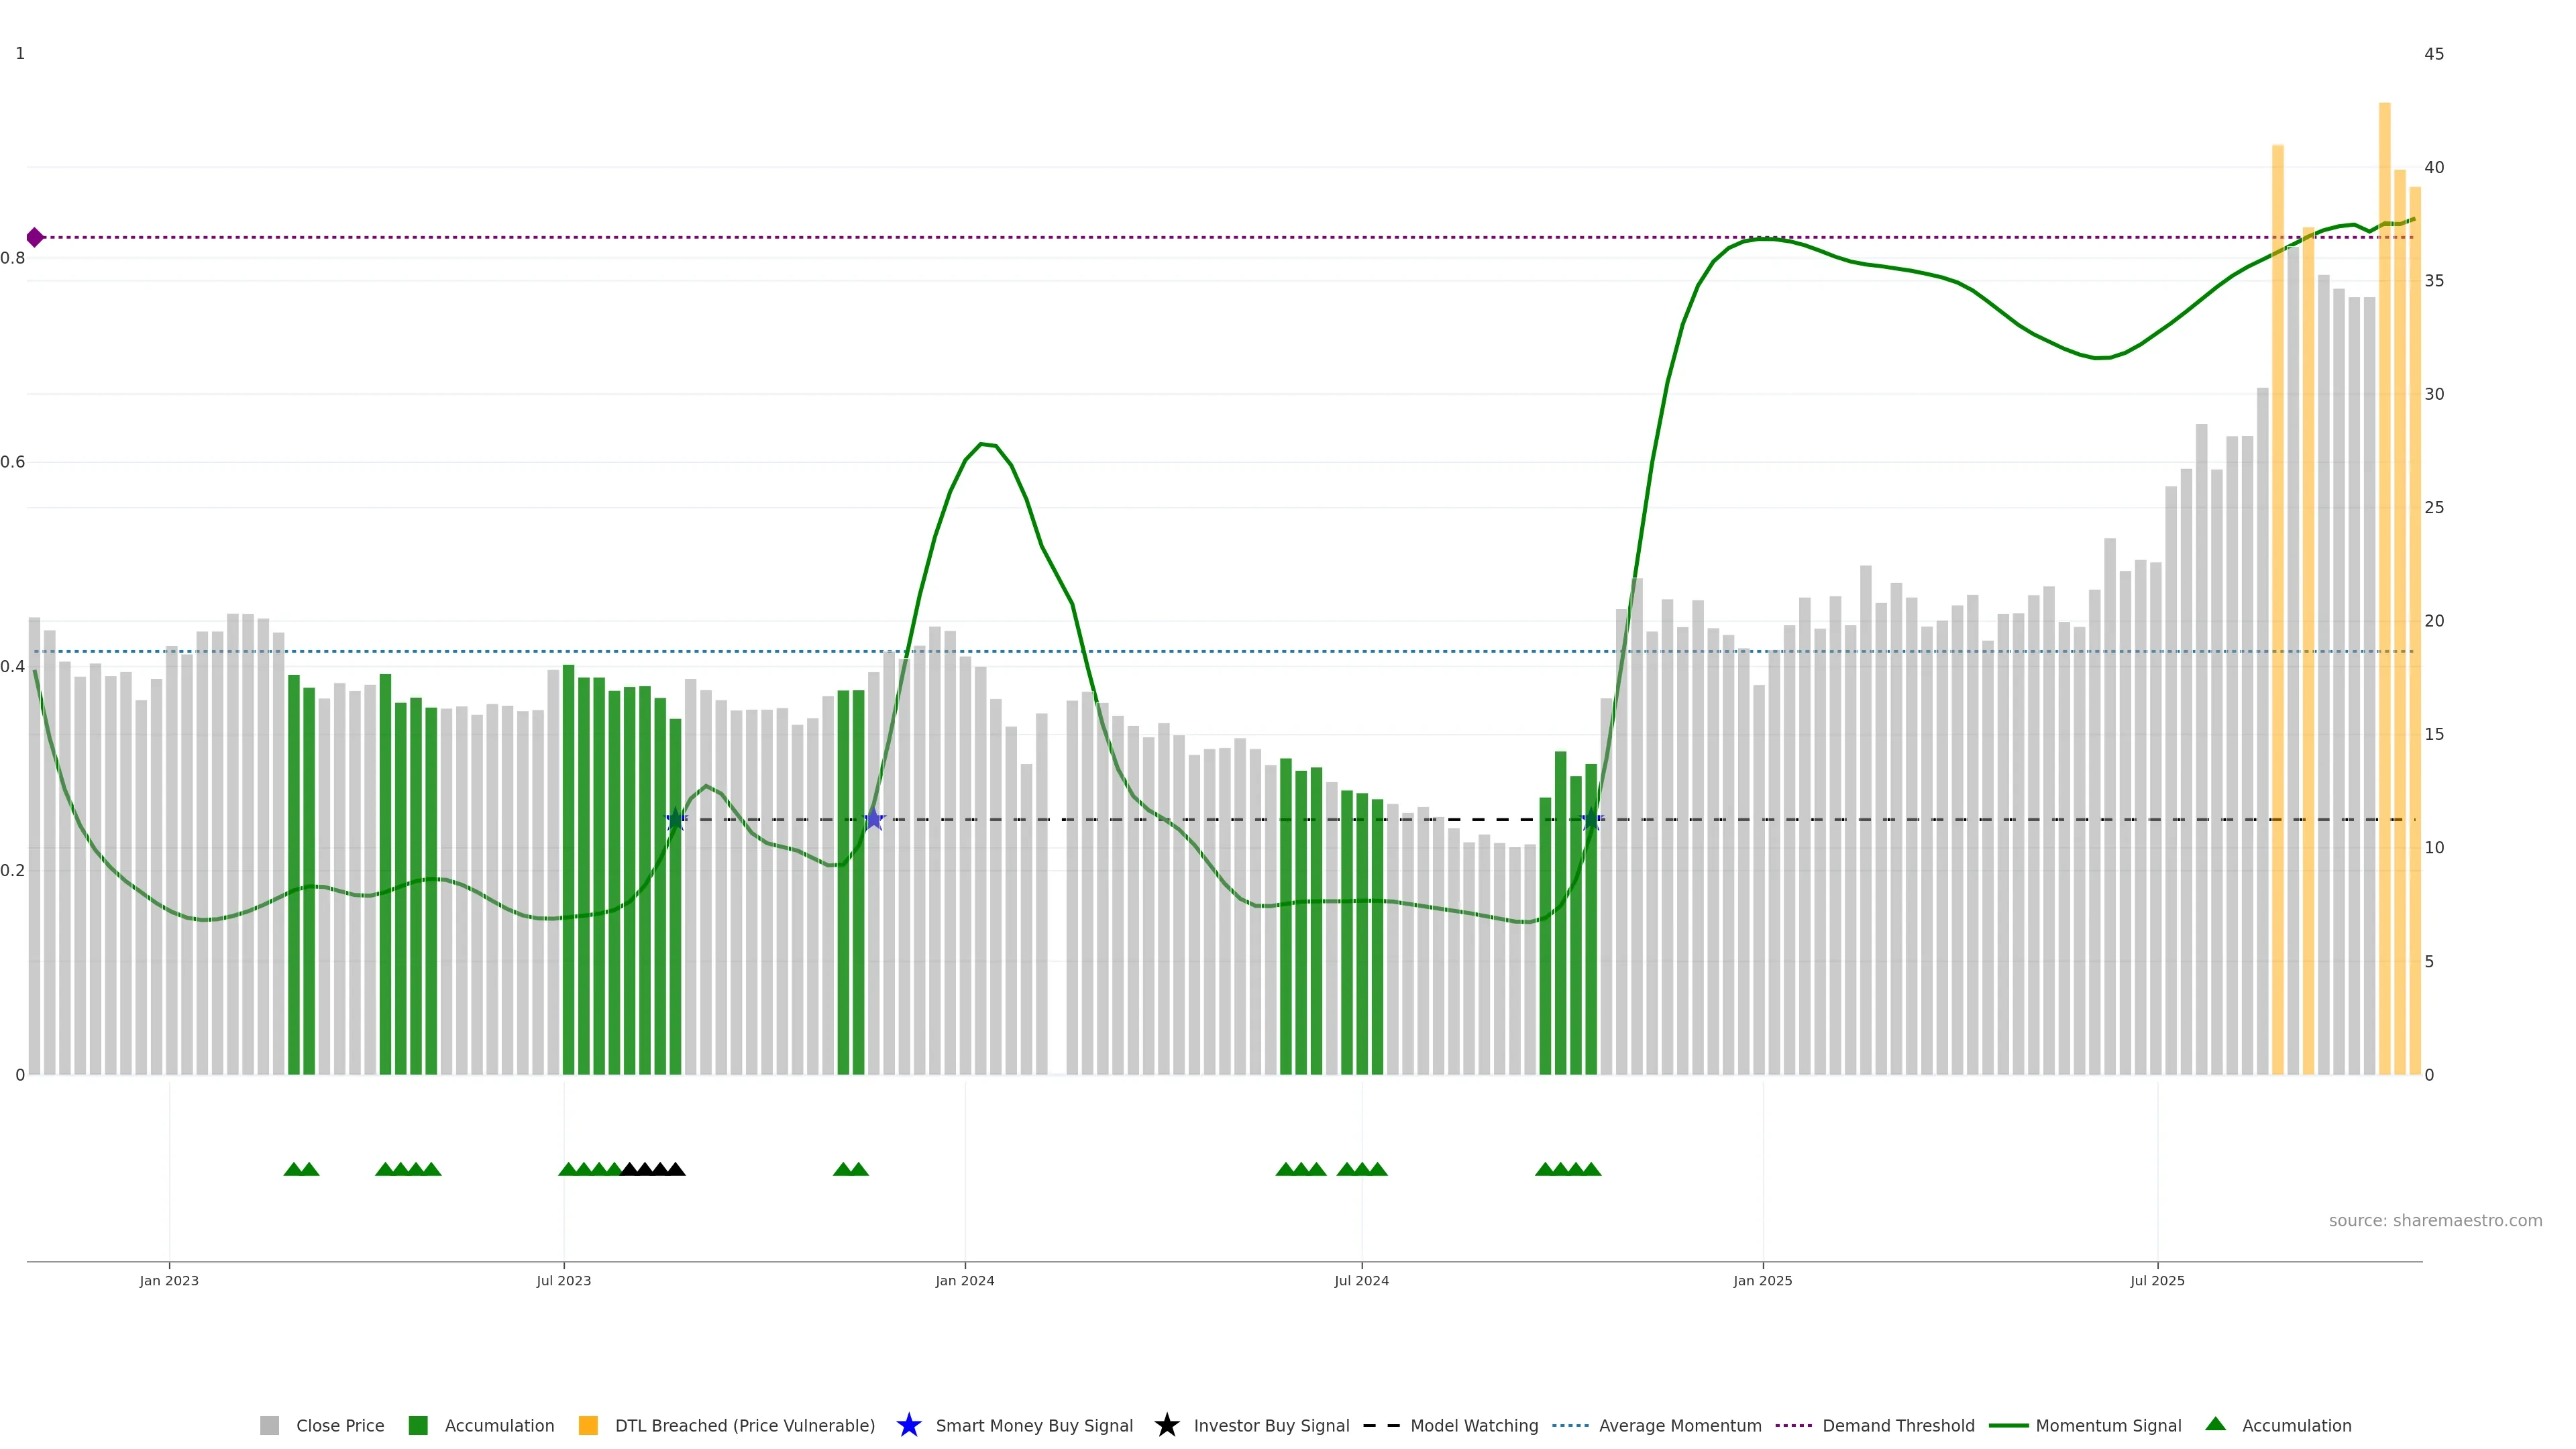Click the purple diamond on the Demand Threshold line

pos(35,237)
